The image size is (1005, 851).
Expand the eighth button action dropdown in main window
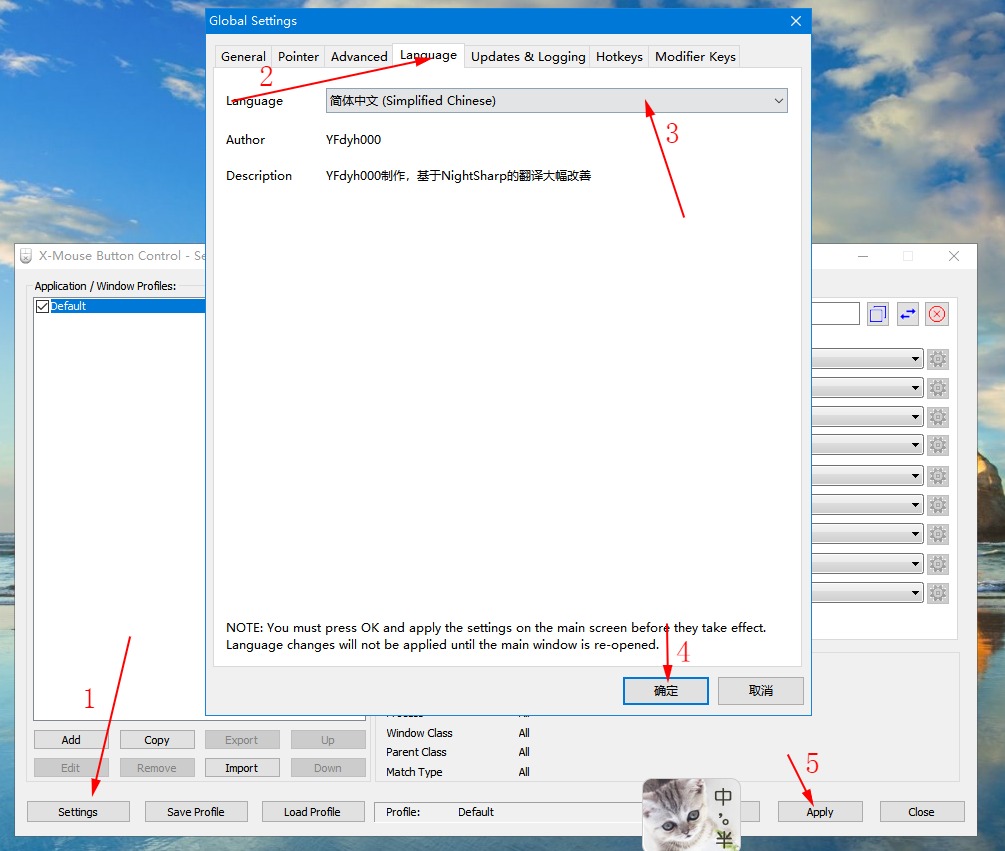tap(867, 564)
